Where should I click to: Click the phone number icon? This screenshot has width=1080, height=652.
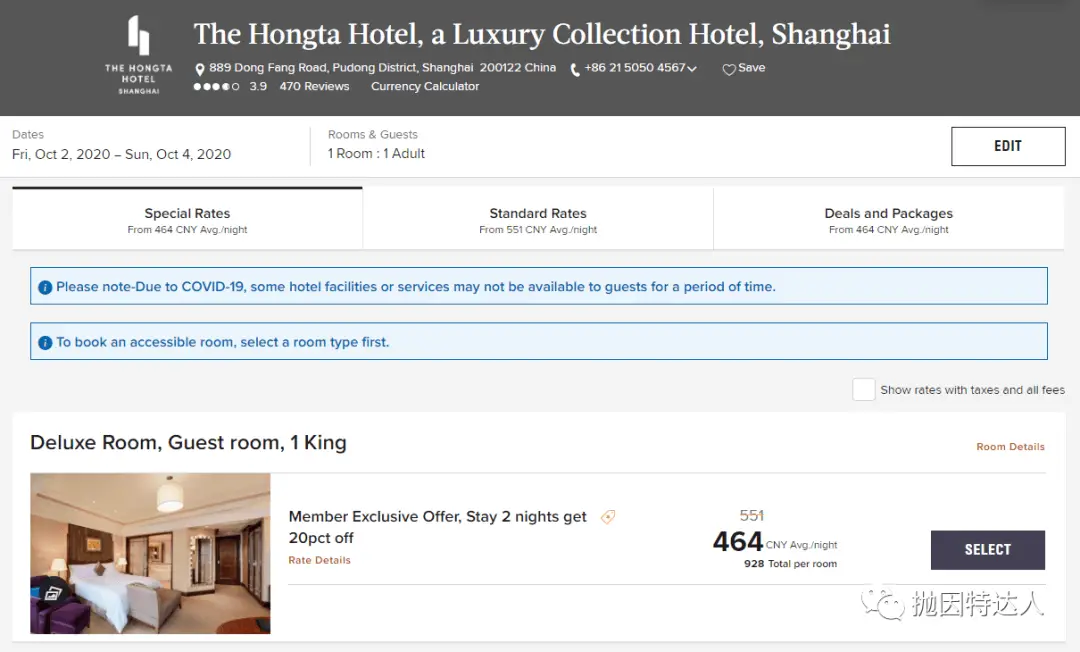[x=575, y=69]
